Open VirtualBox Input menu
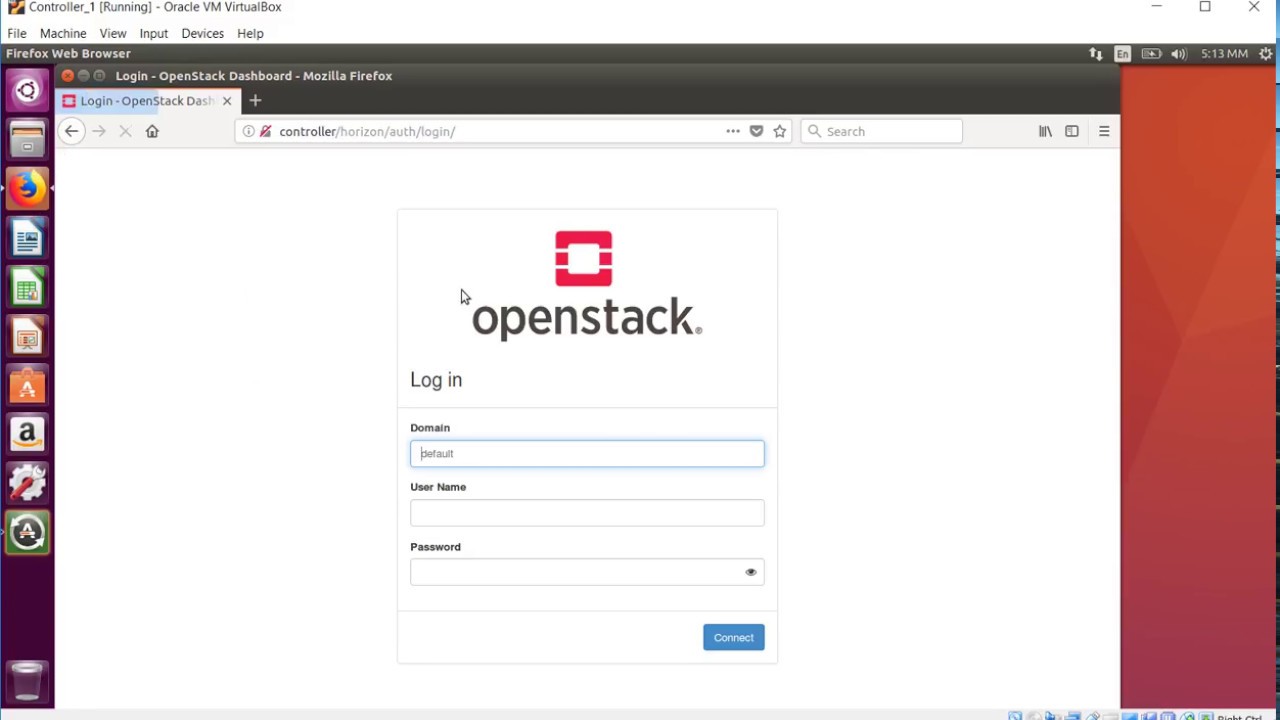This screenshot has width=1280, height=720. pos(154,33)
